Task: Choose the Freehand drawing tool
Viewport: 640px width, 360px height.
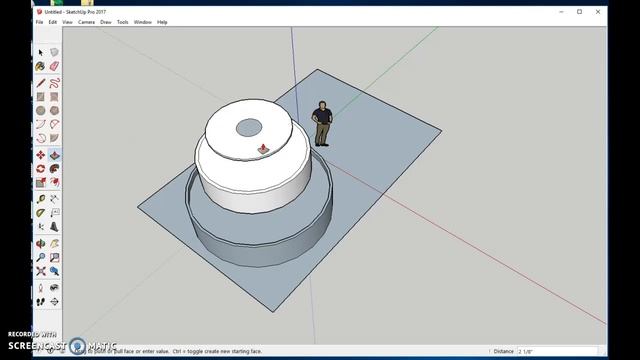Action: (x=54, y=83)
